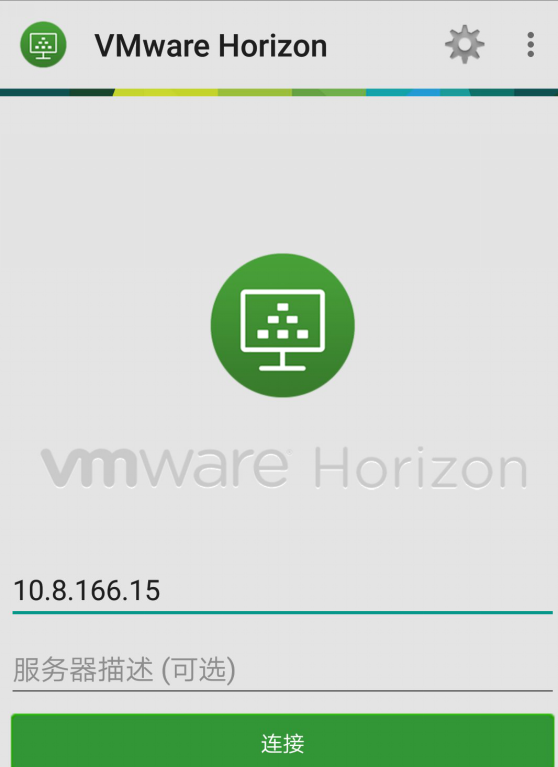Click the 连接 label text on the button

(283, 744)
